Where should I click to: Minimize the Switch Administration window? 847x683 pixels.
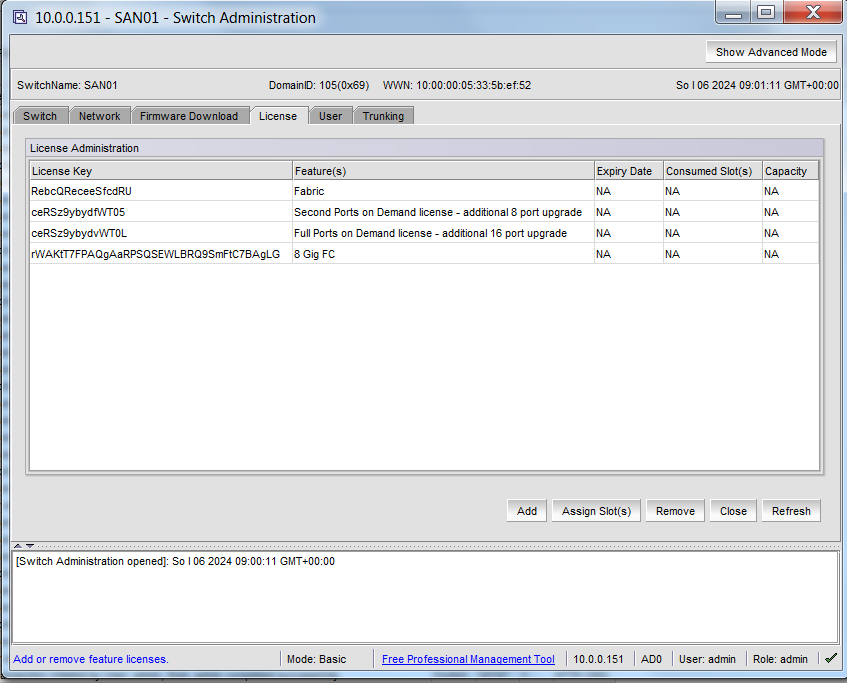[x=736, y=13]
